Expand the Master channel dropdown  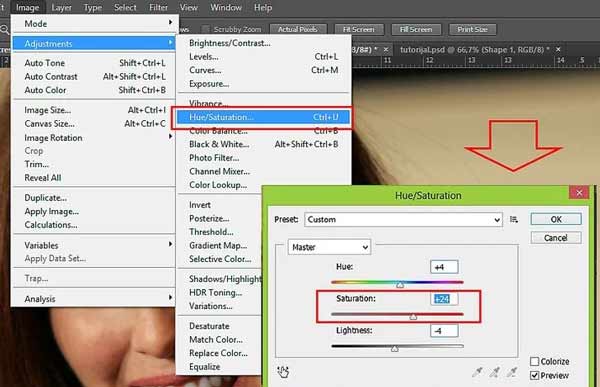329,247
